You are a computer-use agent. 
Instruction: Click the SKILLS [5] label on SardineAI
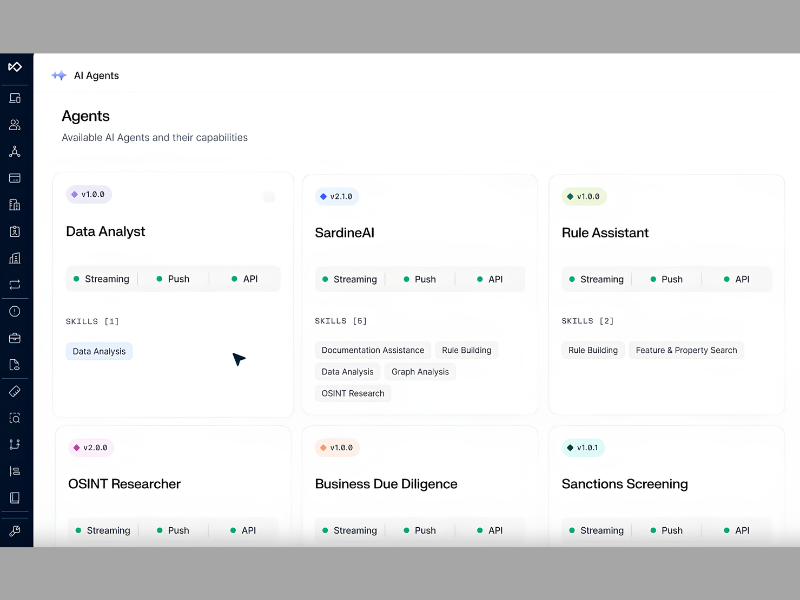click(x=341, y=321)
